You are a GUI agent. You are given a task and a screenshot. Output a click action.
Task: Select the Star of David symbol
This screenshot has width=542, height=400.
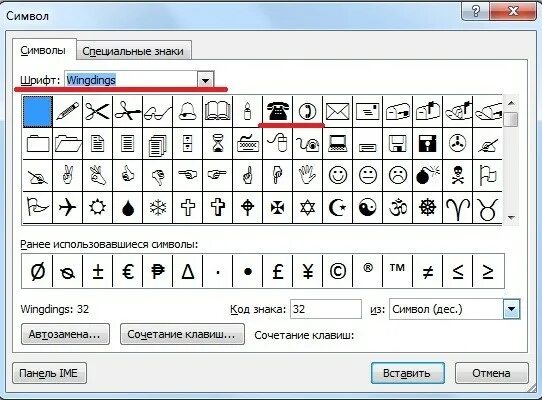308,208
